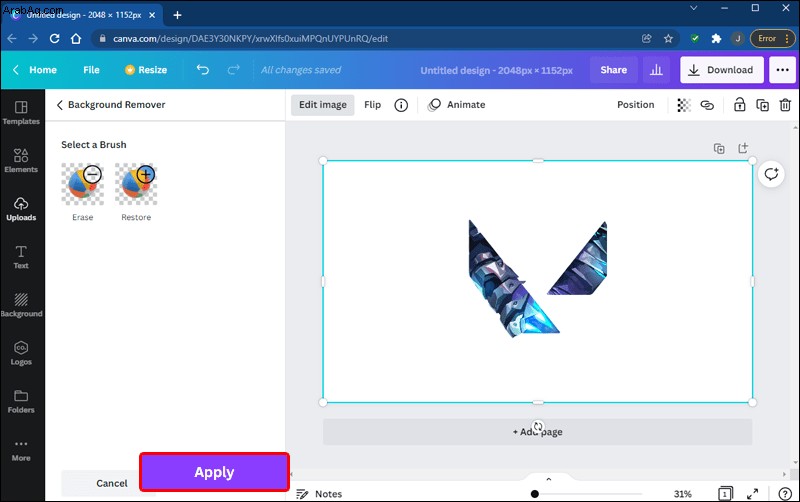Click the canva.com address bar
This screenshot has height=502, width=800.
tap(250, 38)
